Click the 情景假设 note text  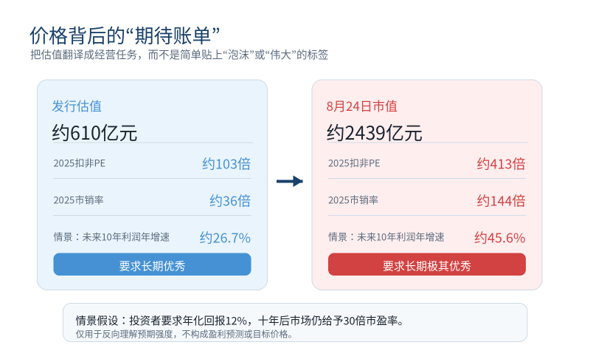240,321
